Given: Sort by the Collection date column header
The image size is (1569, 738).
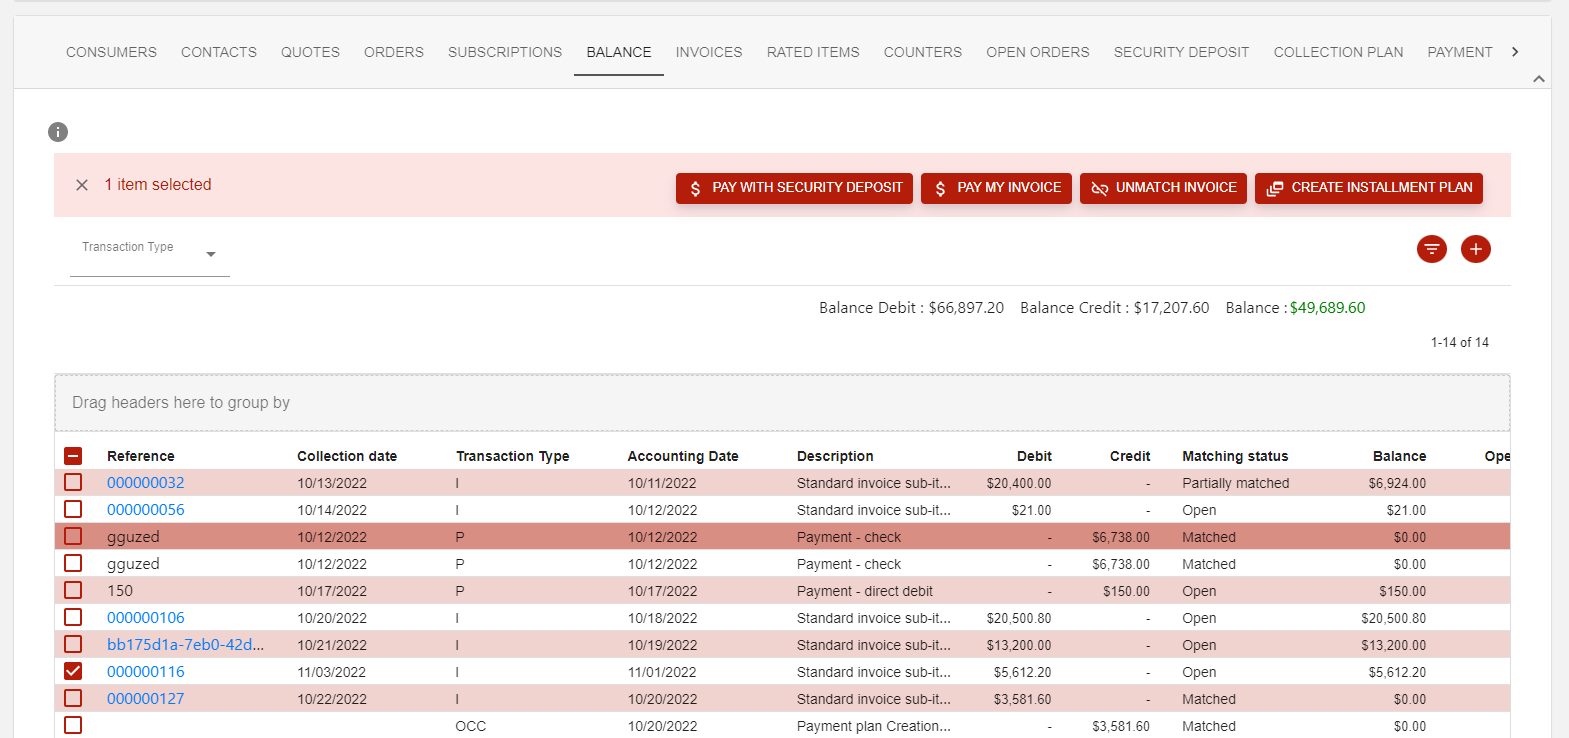Looking at the screenshot, I should [x=346, y=456].
